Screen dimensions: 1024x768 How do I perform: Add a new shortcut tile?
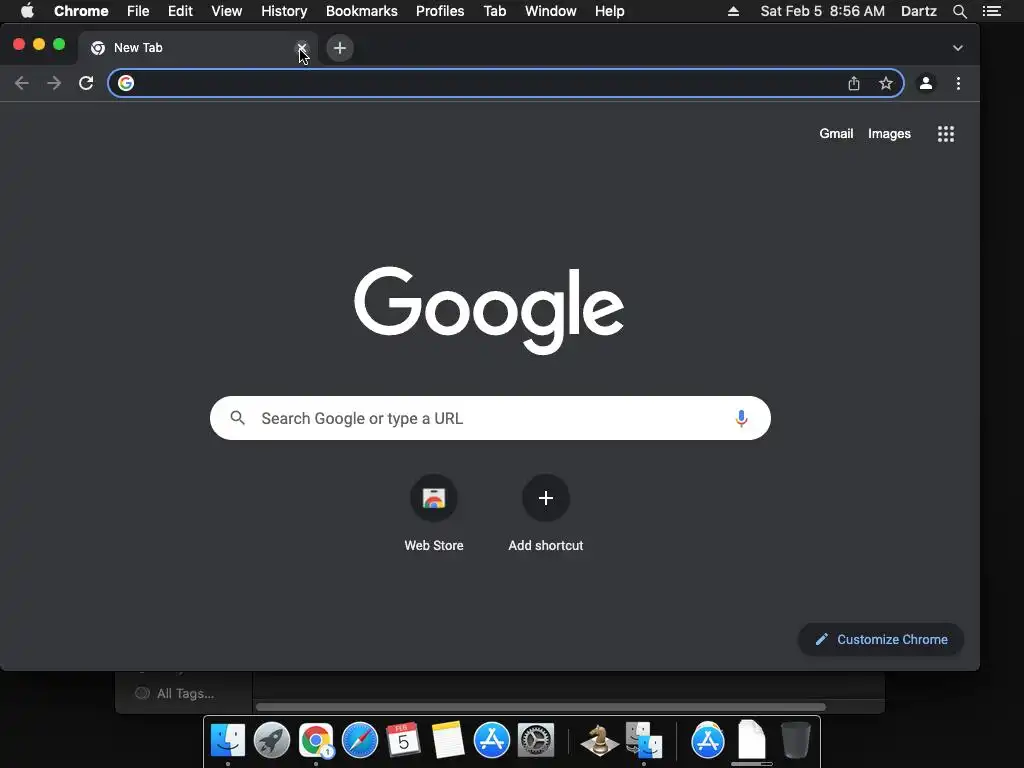(546, 514)
